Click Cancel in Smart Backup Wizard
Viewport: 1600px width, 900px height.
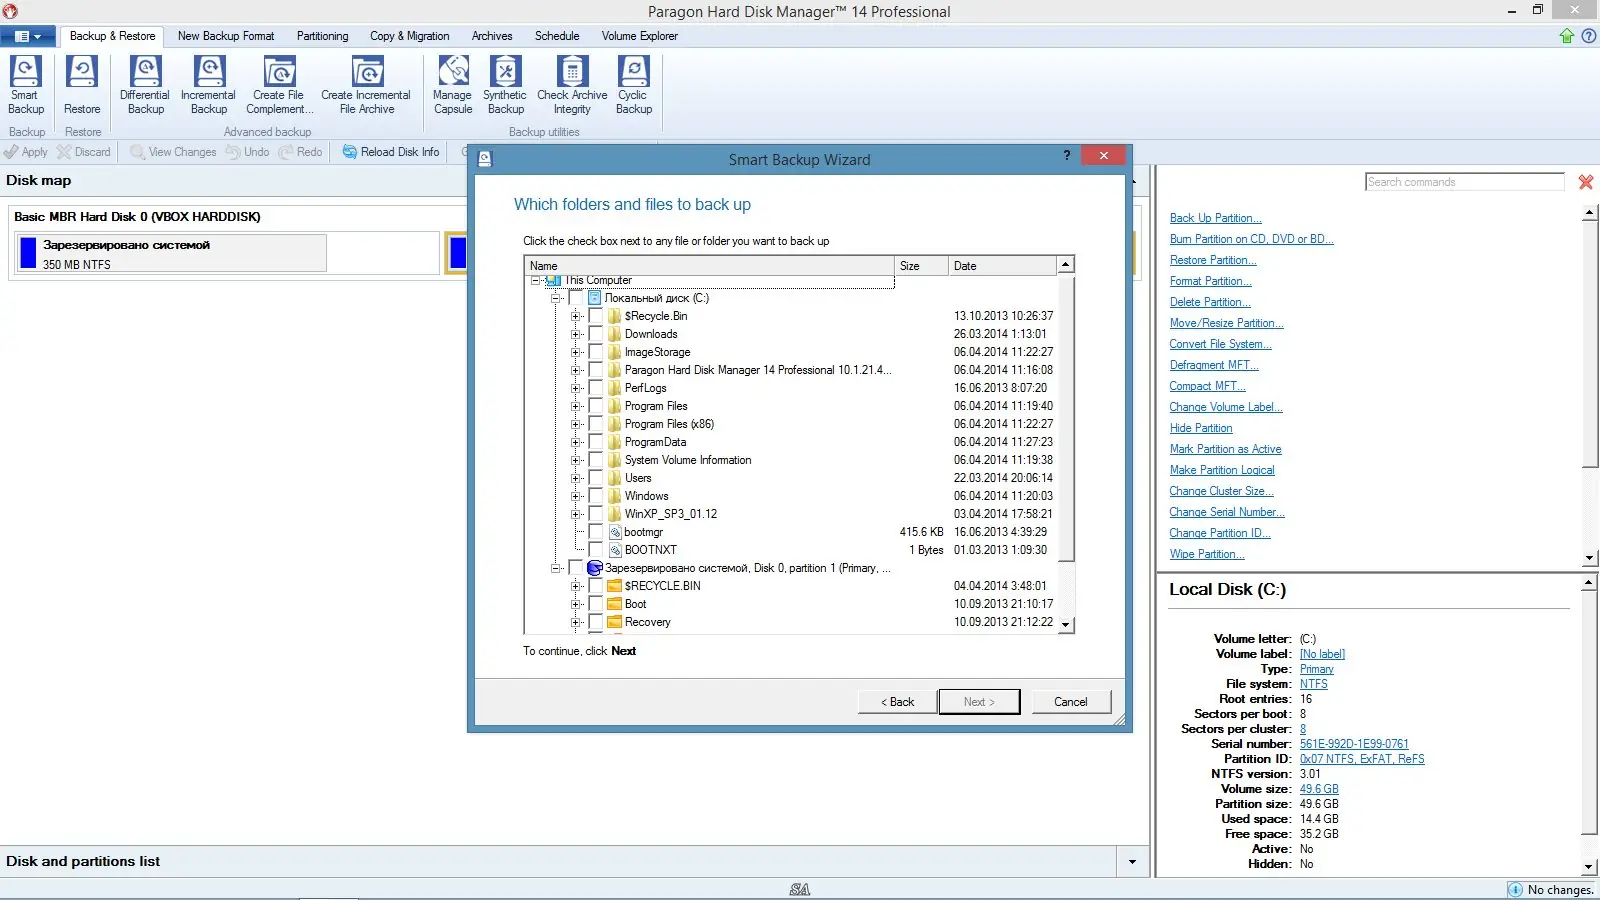pos(1070,702)
